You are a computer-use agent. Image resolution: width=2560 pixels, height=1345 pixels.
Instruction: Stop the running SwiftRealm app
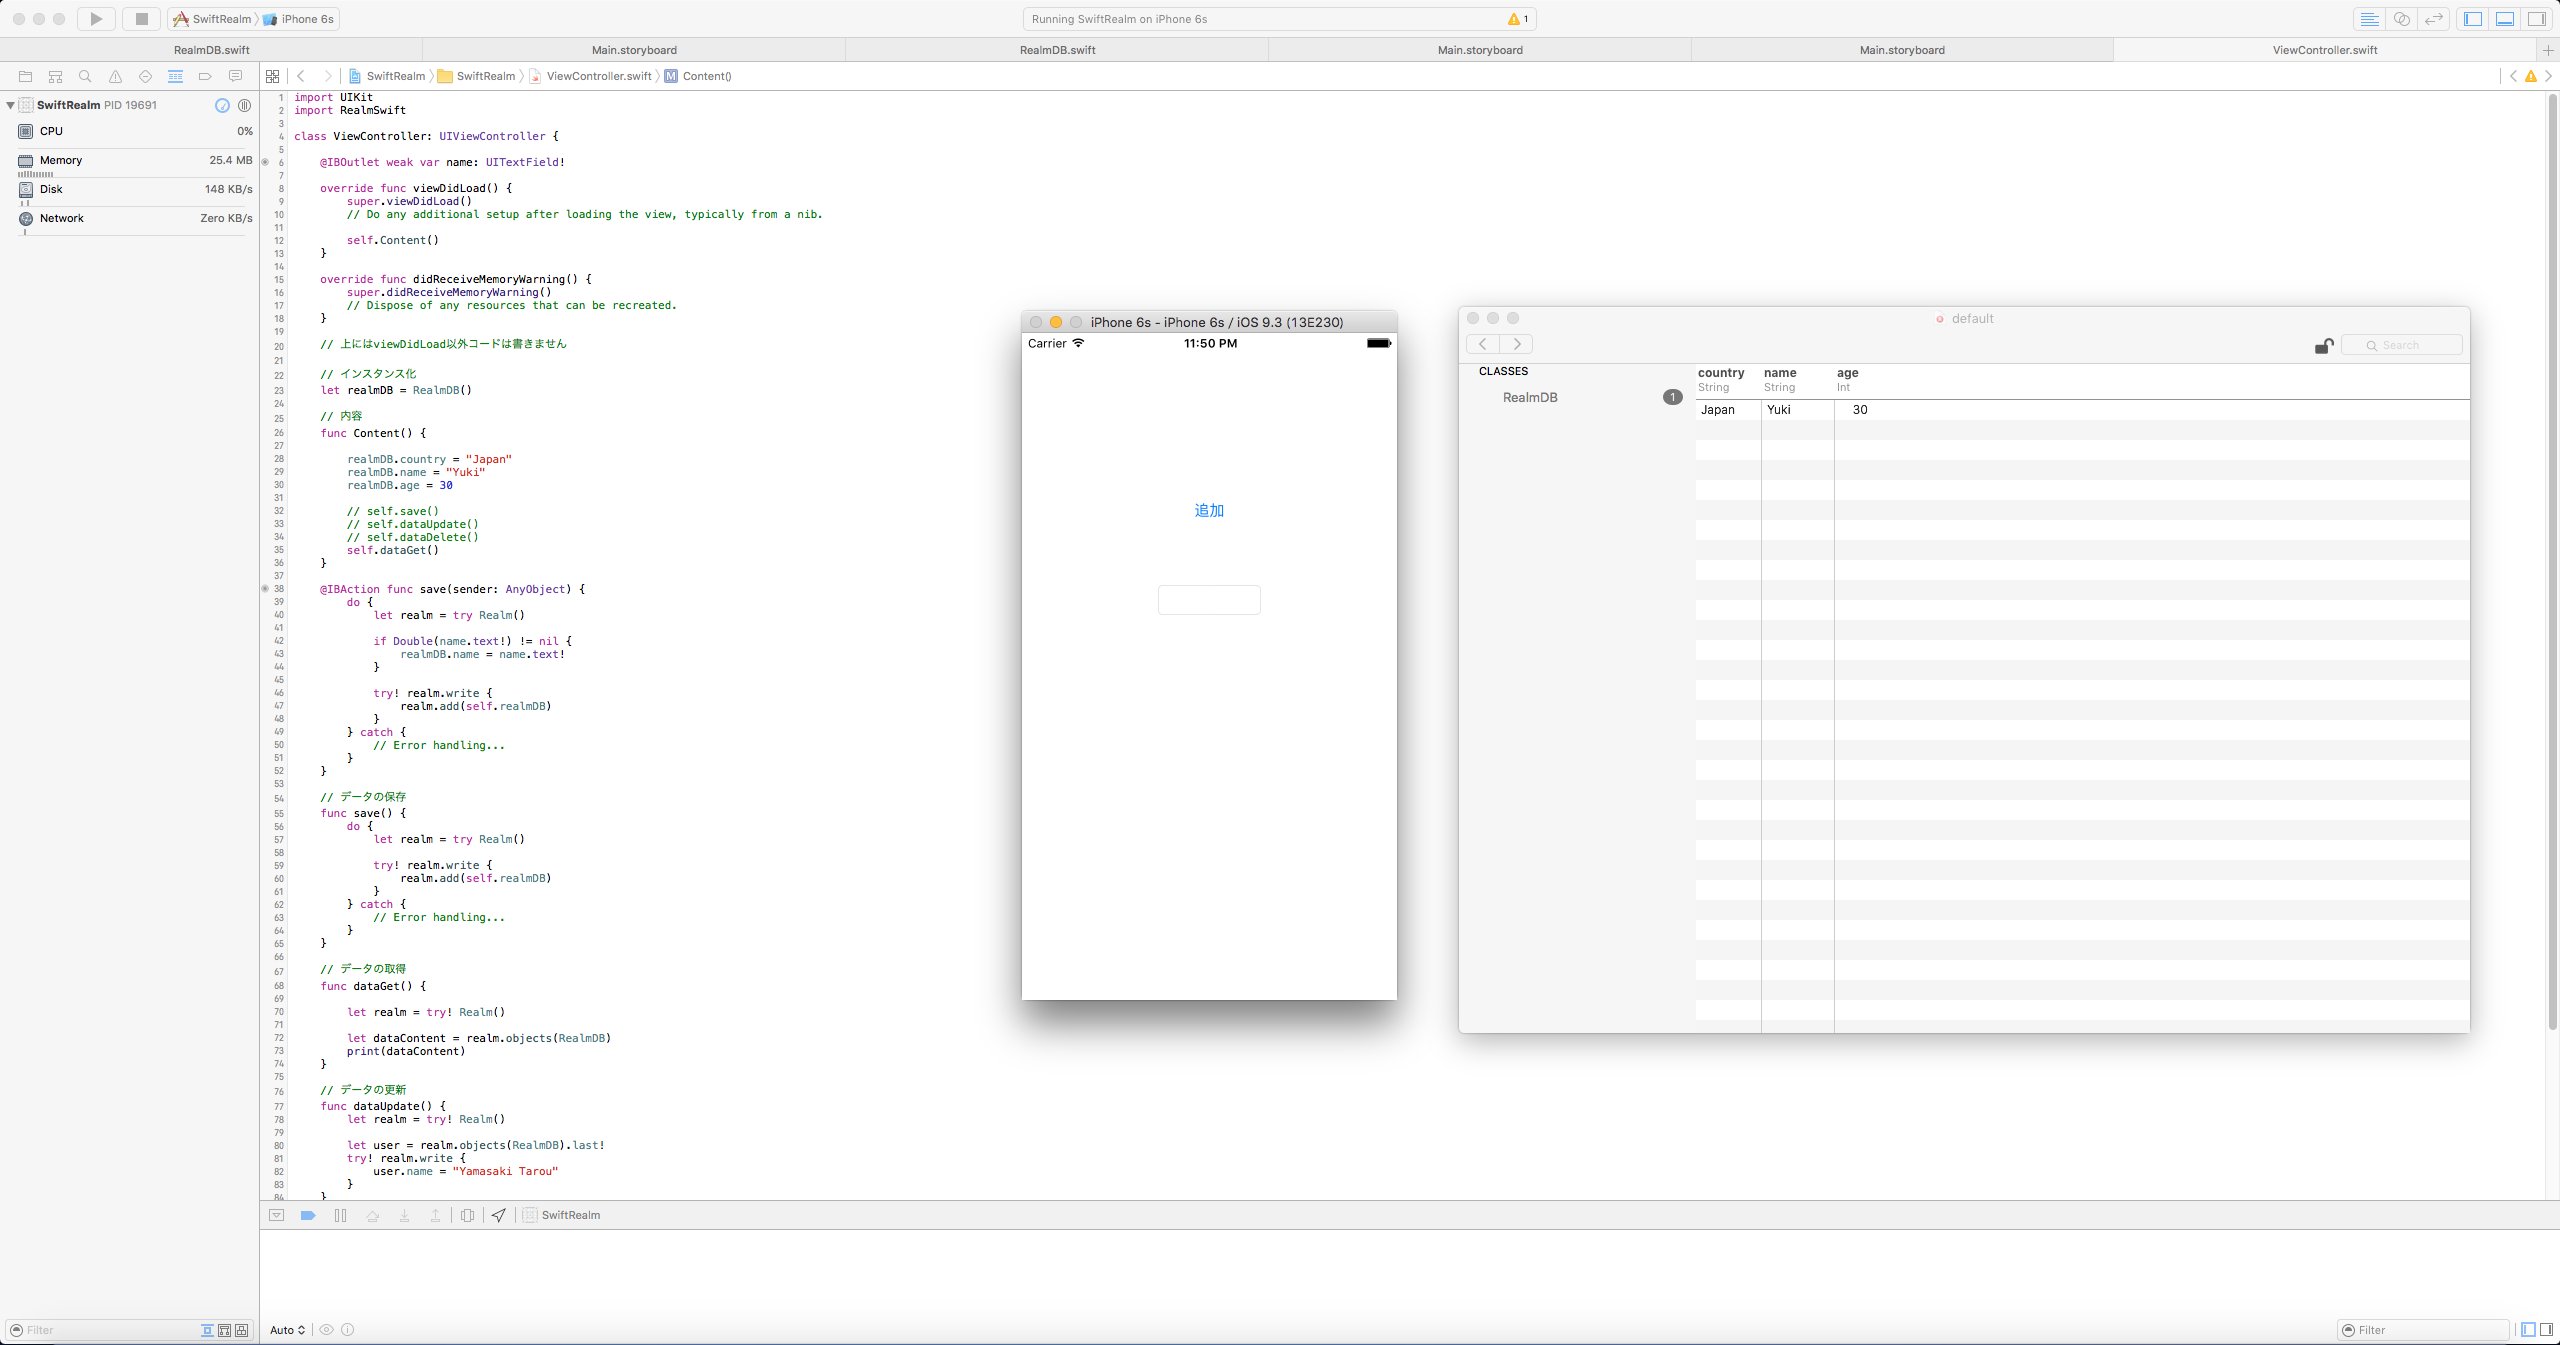point(141,19)
